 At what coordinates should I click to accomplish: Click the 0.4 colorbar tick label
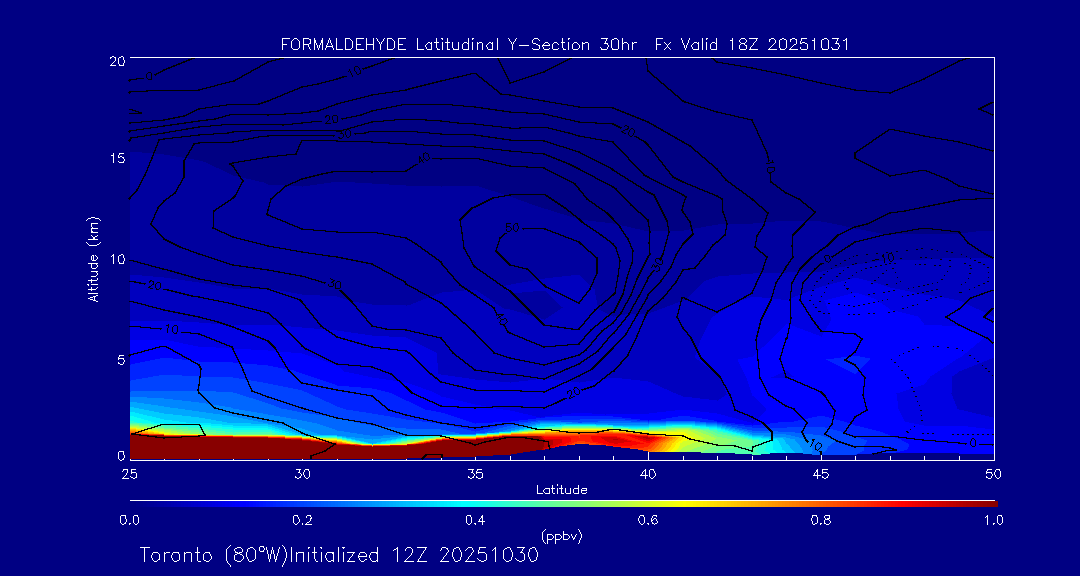[475, 520]
